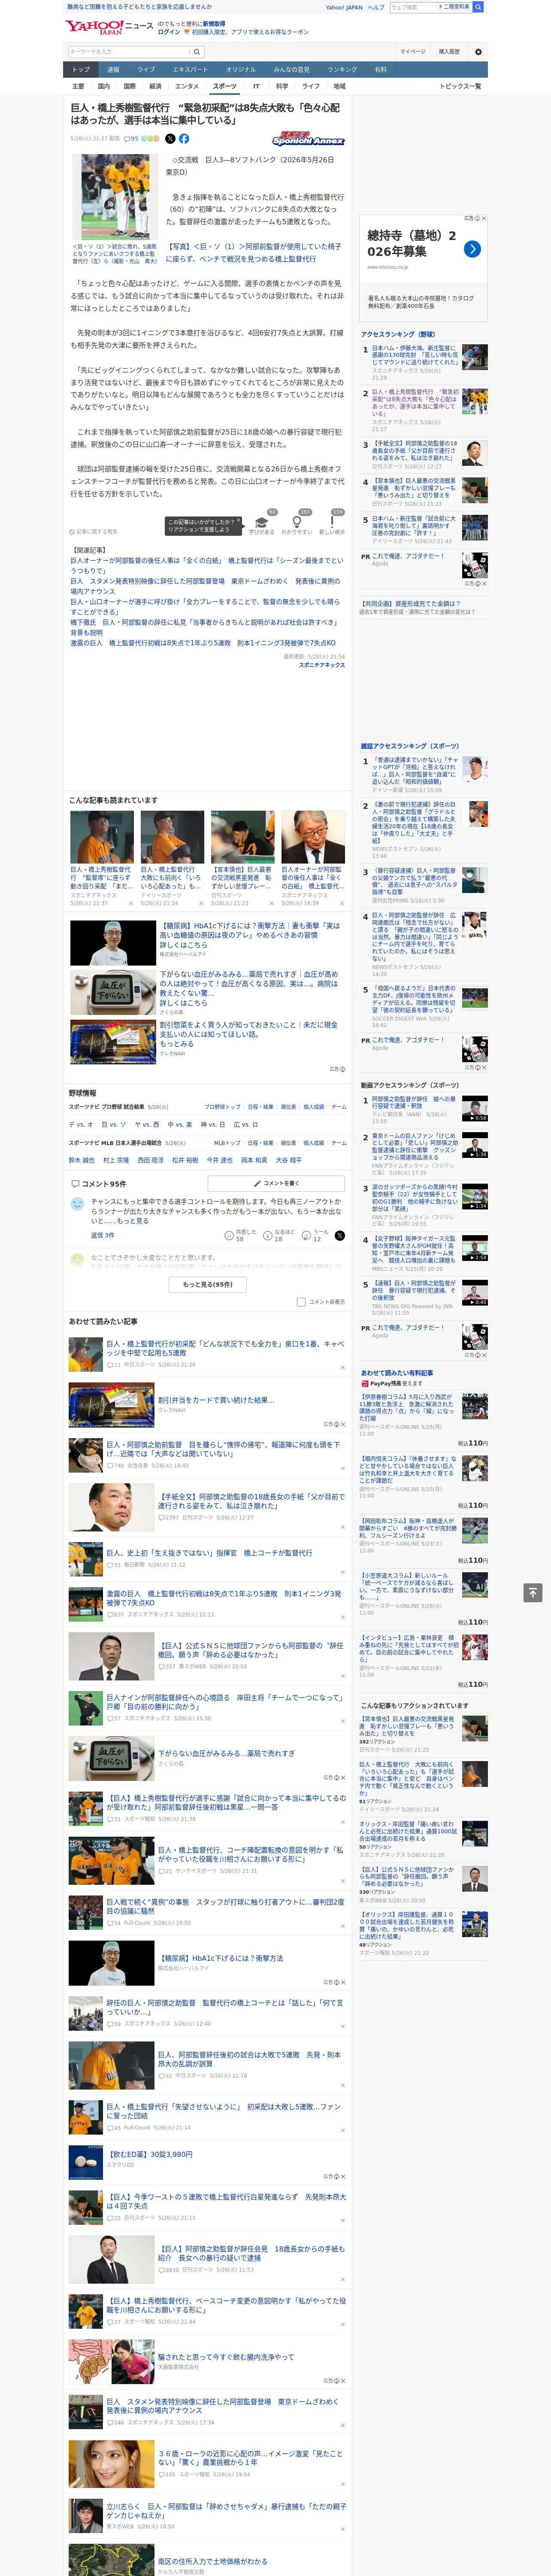
Task: Open the 科学 category
Action: click(x=282, y=86)
